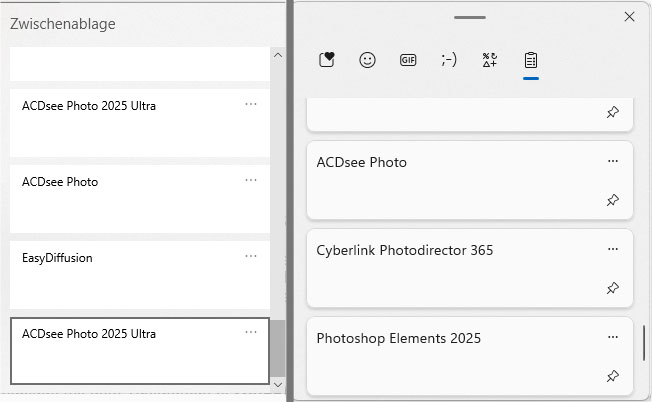The height and width of the screenshot is (402, 652).
Task: Open options for first ACDsee Photo 2025 Ultra entry
Action: tap(251, 104)
